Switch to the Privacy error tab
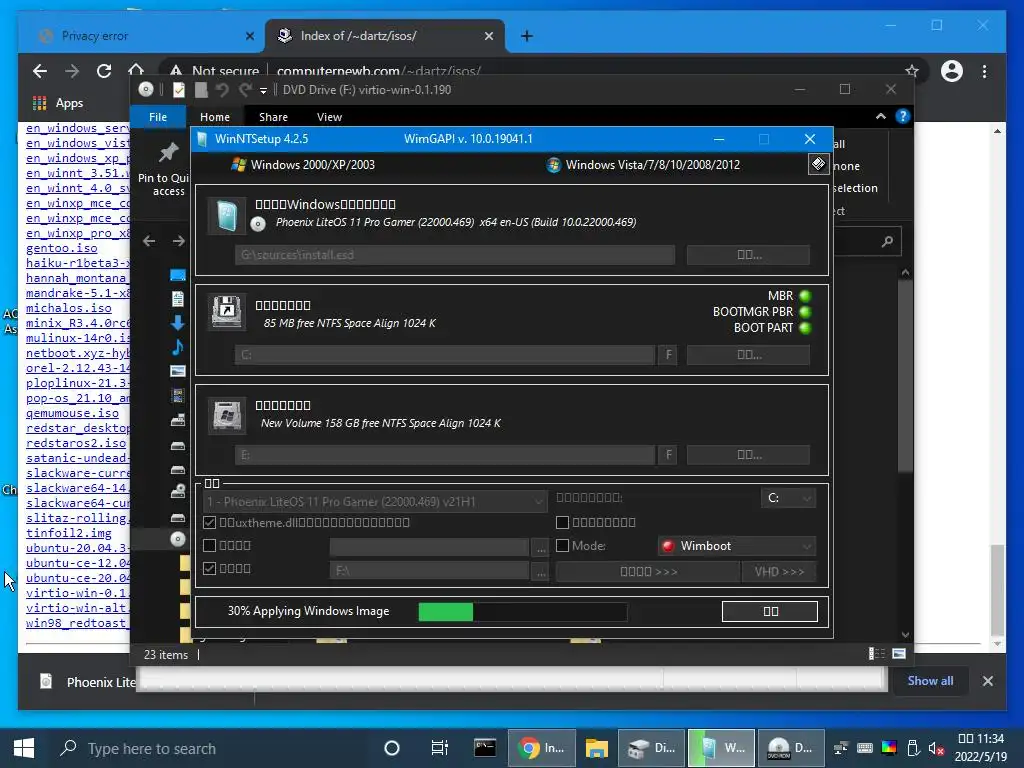 pos(145,36)
